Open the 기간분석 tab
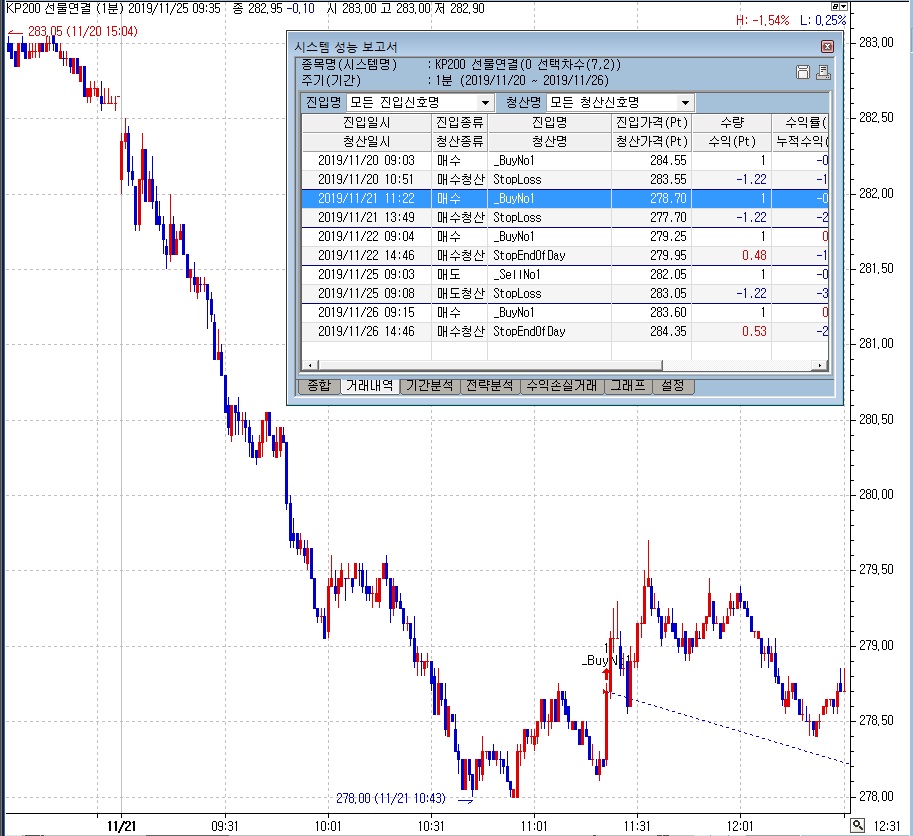This screenshot has height=836, width=913. (x=428, y=386)
